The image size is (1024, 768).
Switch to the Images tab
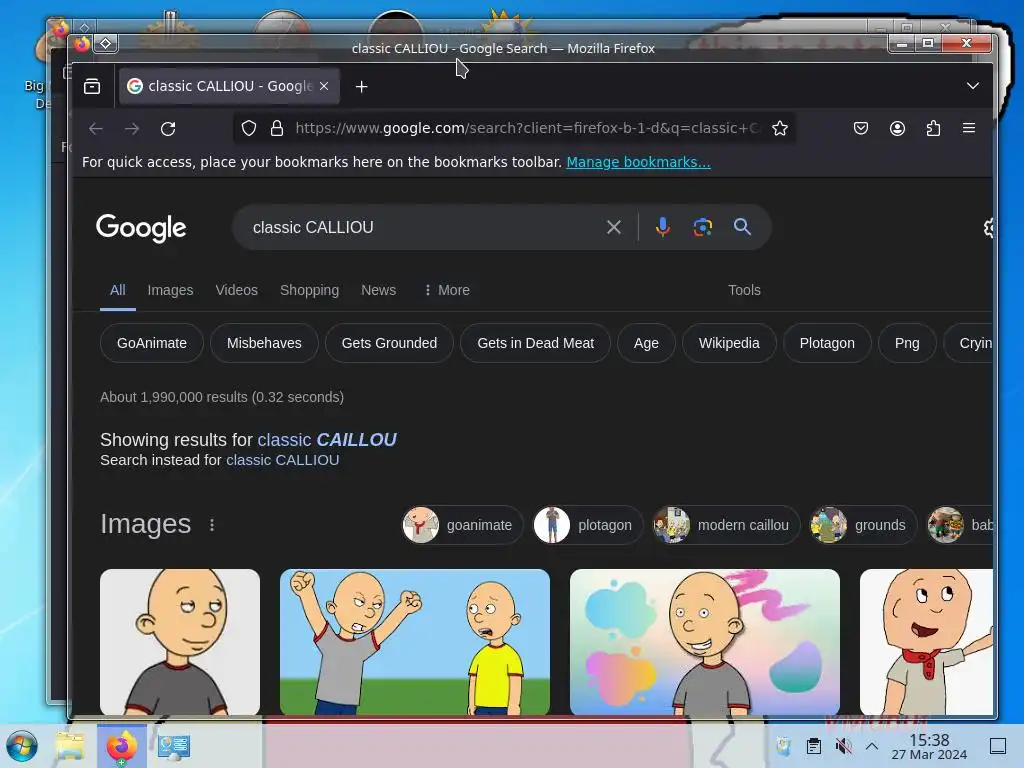coord(170,290)
